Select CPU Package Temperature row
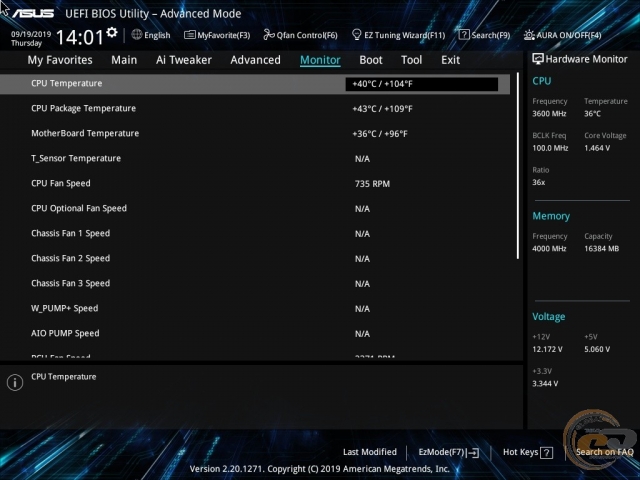 pyautogui.click(x=255, y=109)
